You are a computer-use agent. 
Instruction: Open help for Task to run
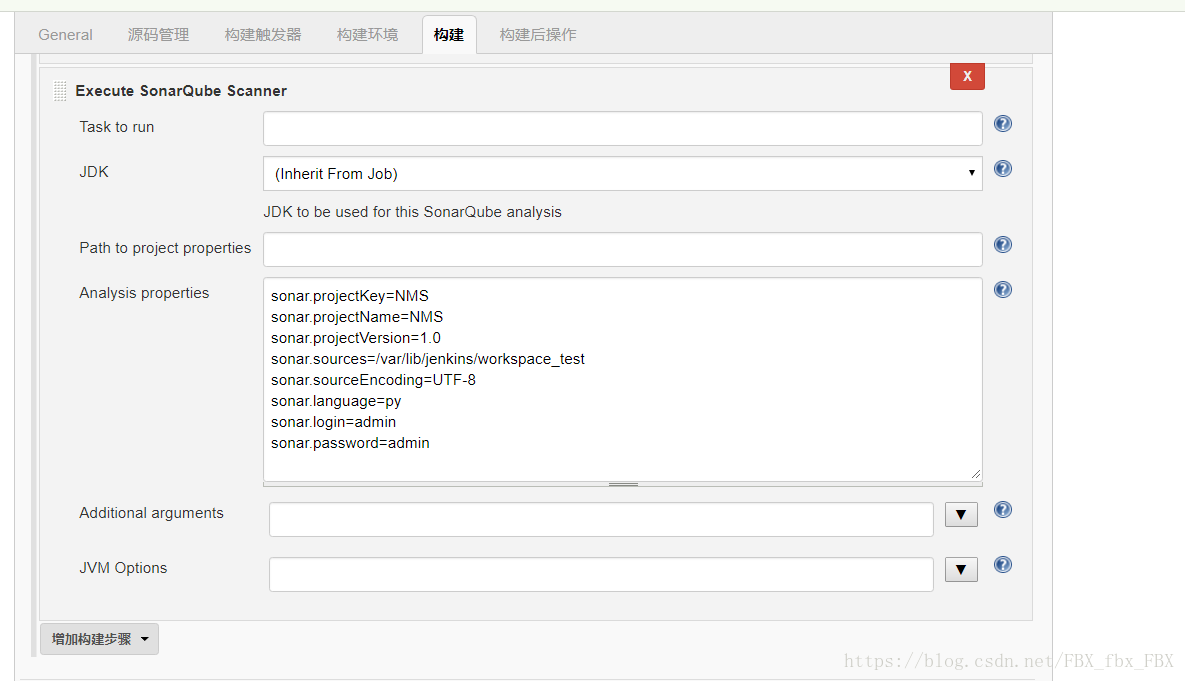coord(1003,124)
